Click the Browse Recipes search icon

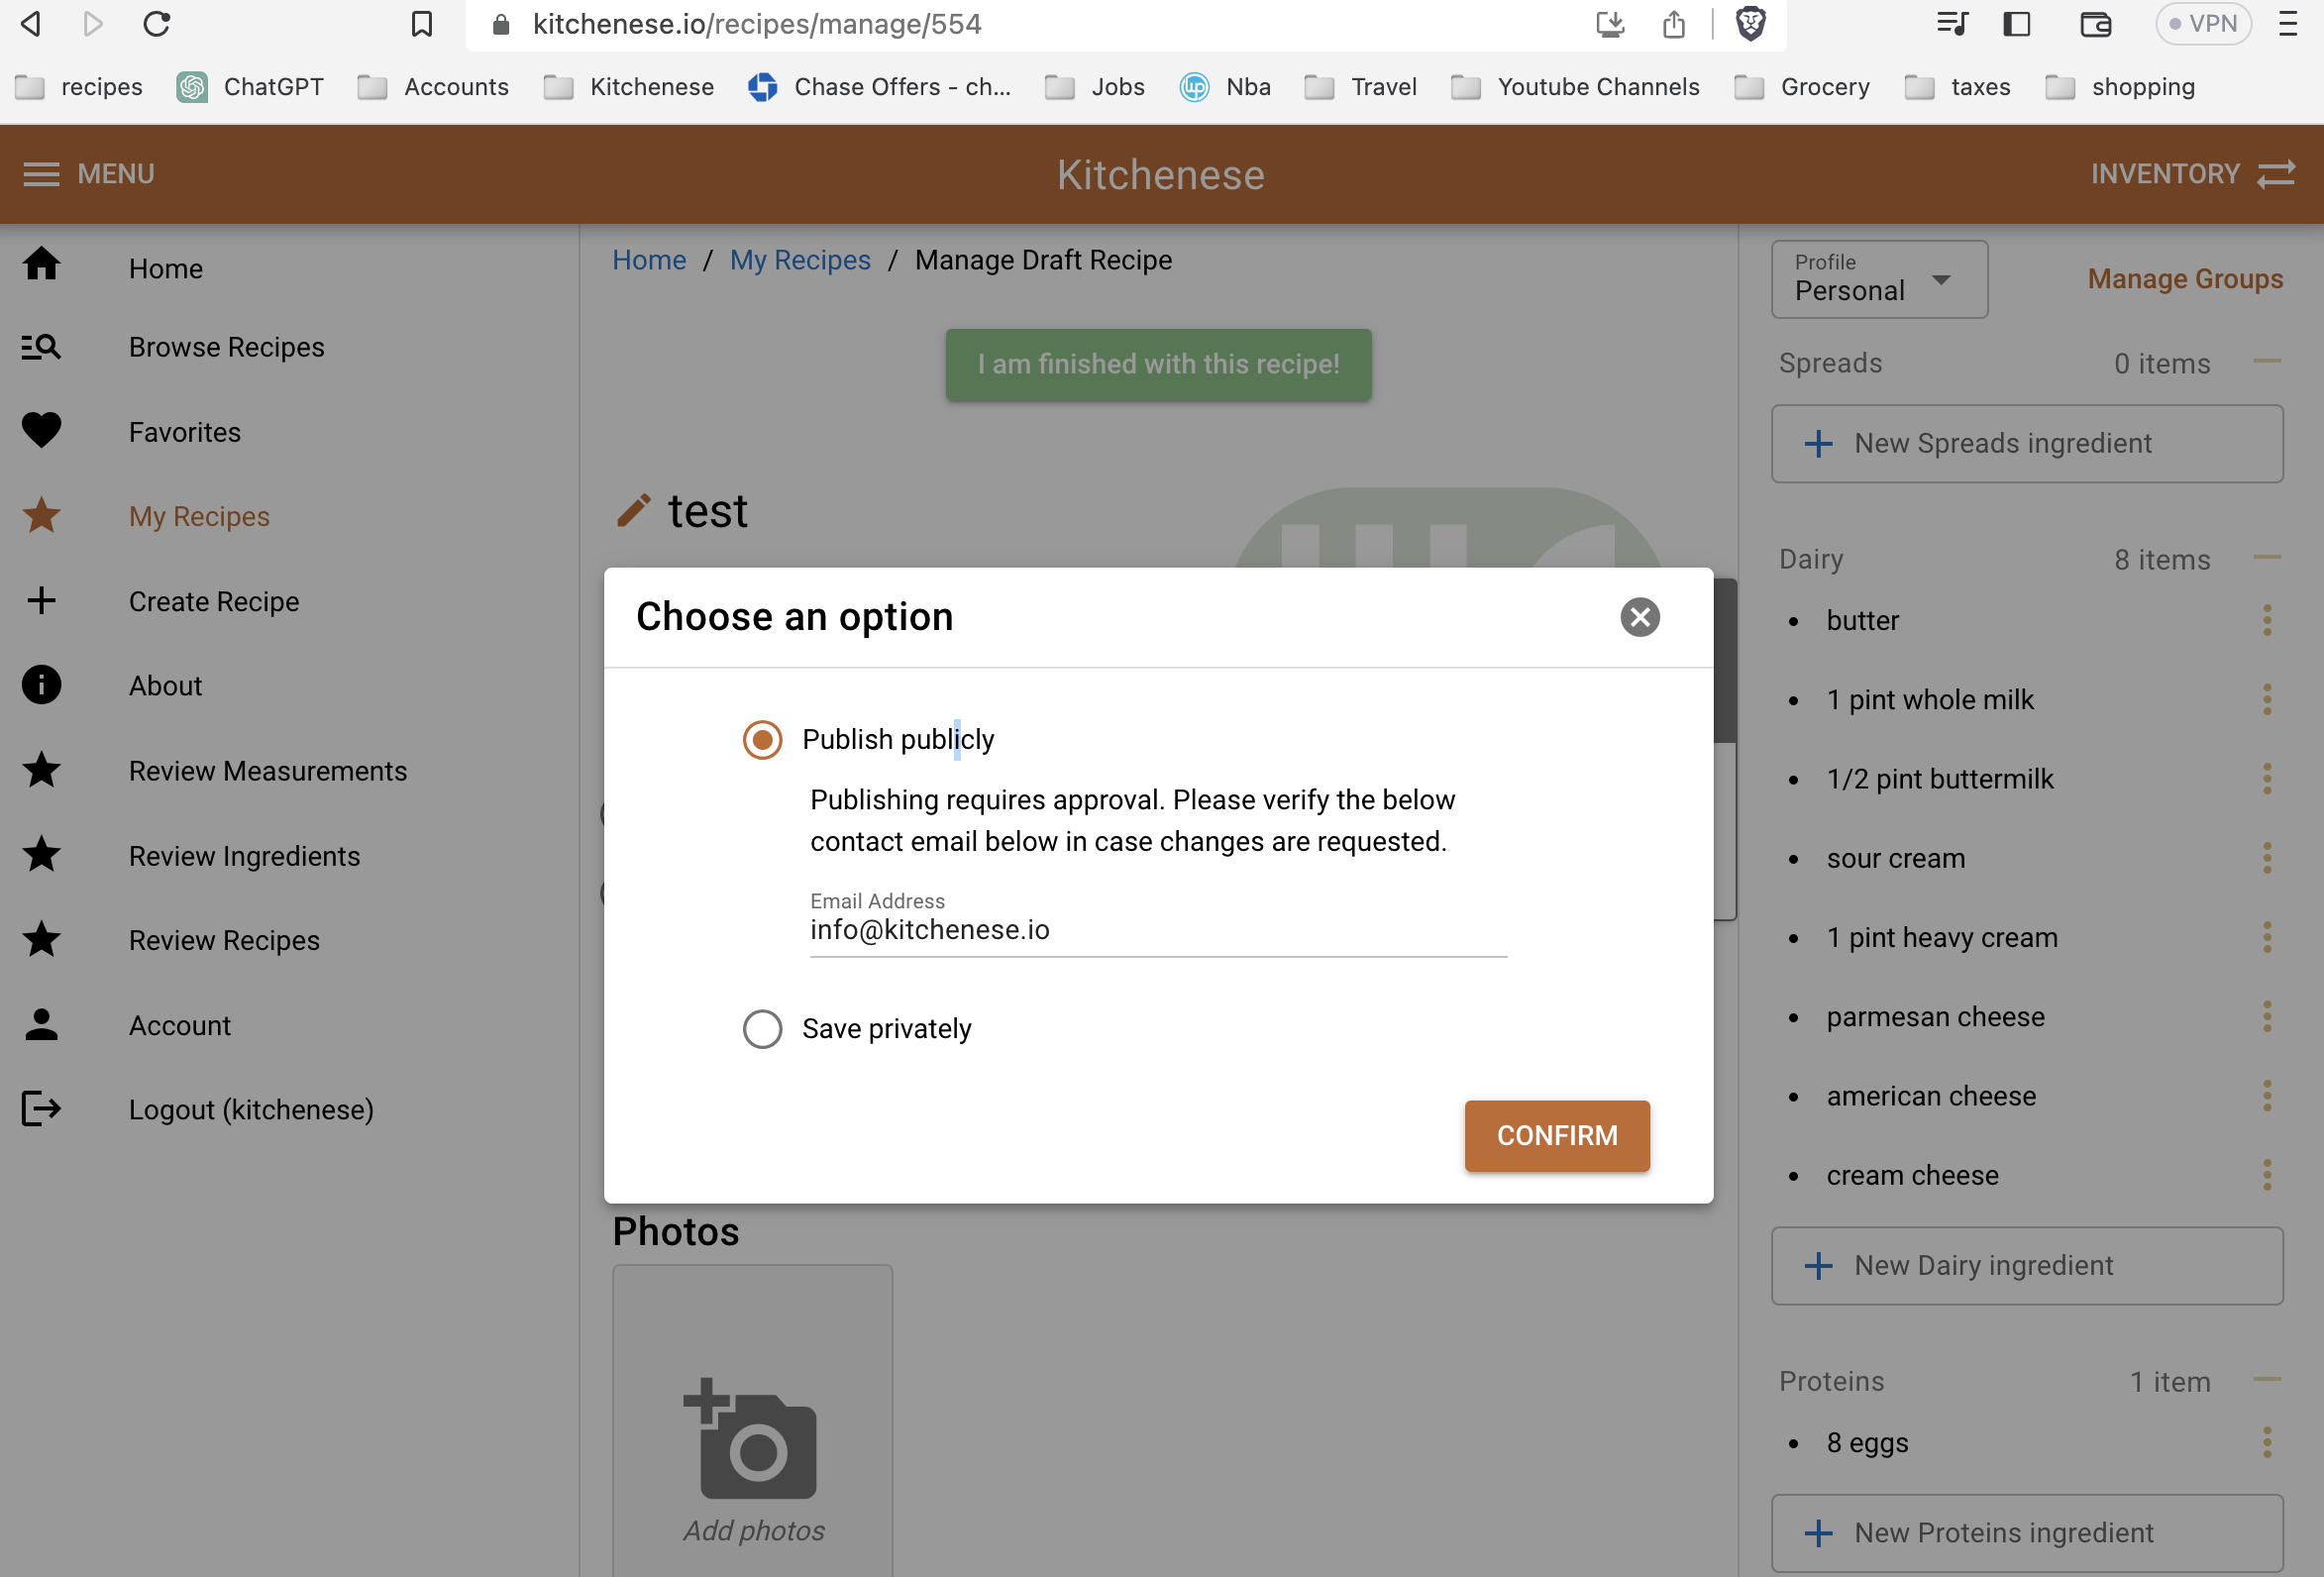[42, 347]
